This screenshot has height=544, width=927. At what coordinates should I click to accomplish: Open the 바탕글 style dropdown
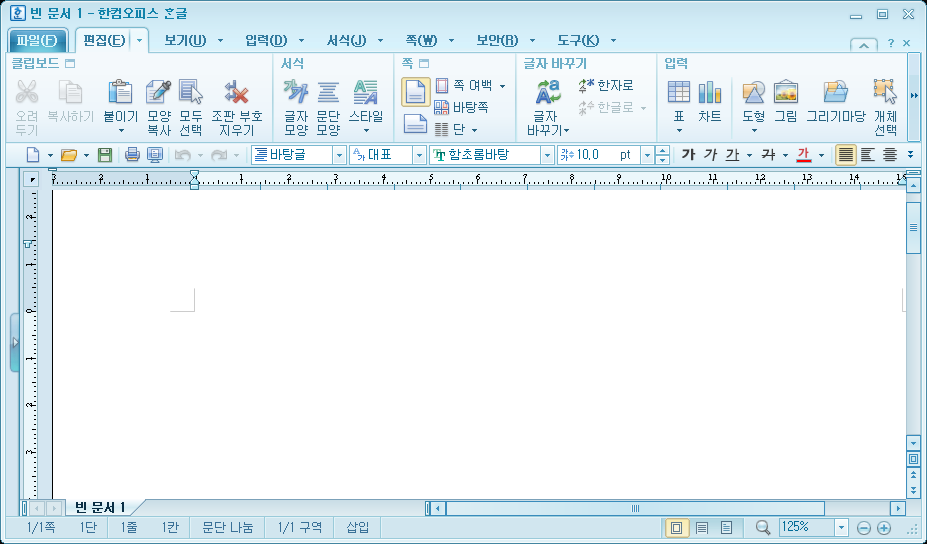(339, 156)
